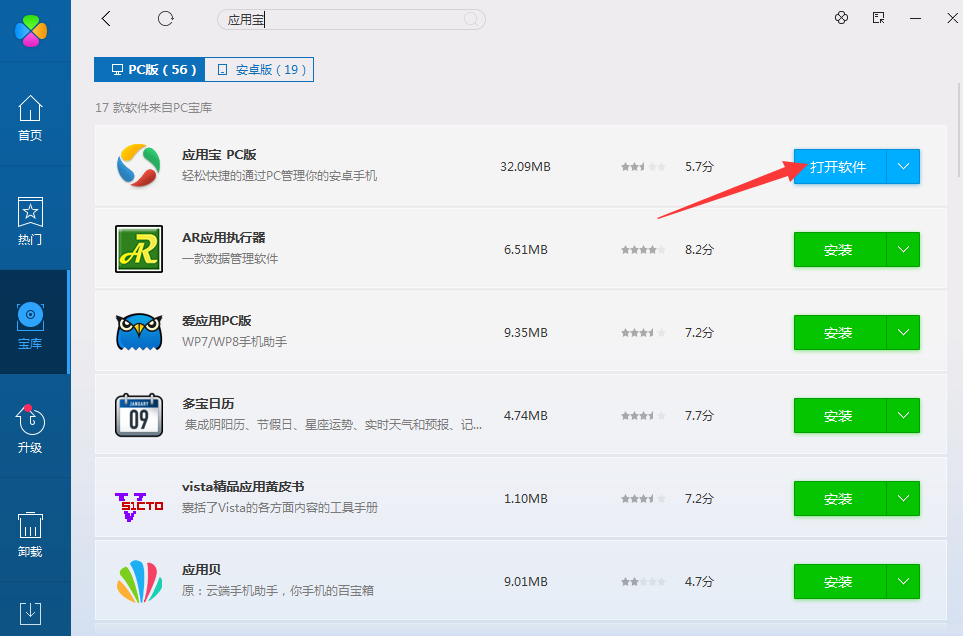Screen dimensions: 963x636
Task: Open 卸载 uninstall section in the sidebar
Action: coord(31,533)
